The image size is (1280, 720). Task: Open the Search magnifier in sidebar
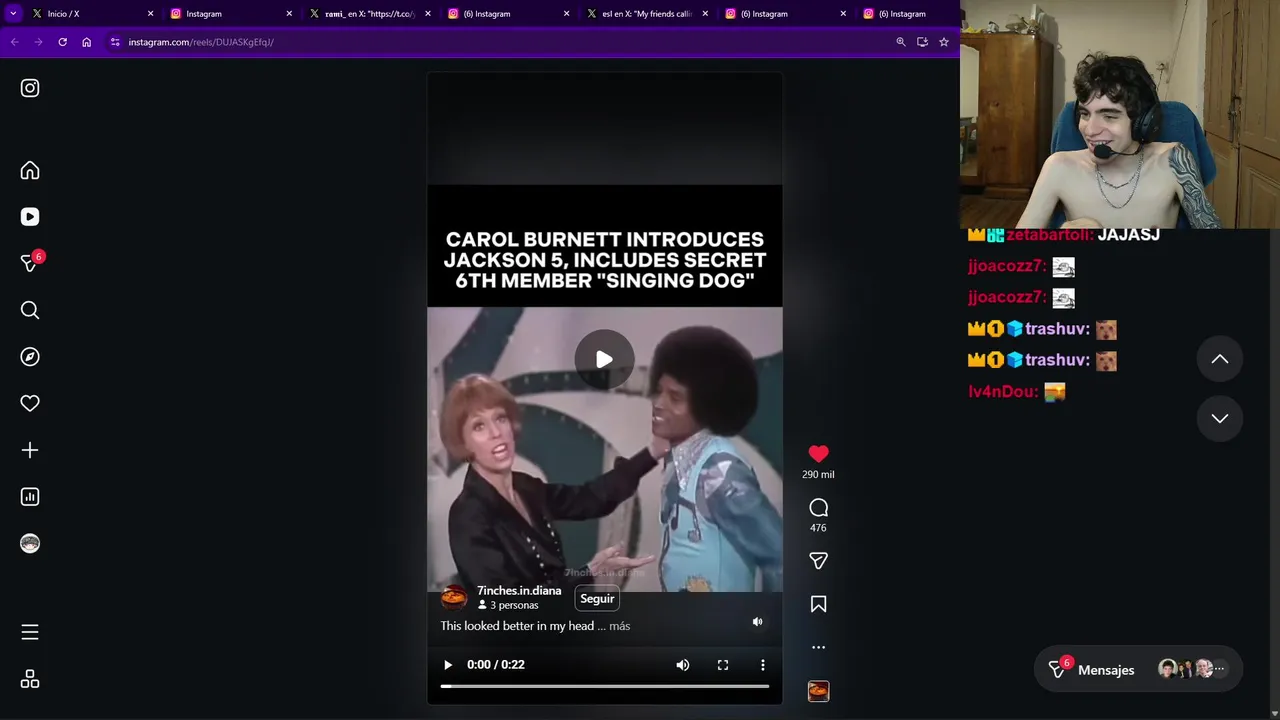(x=30, y=310)
